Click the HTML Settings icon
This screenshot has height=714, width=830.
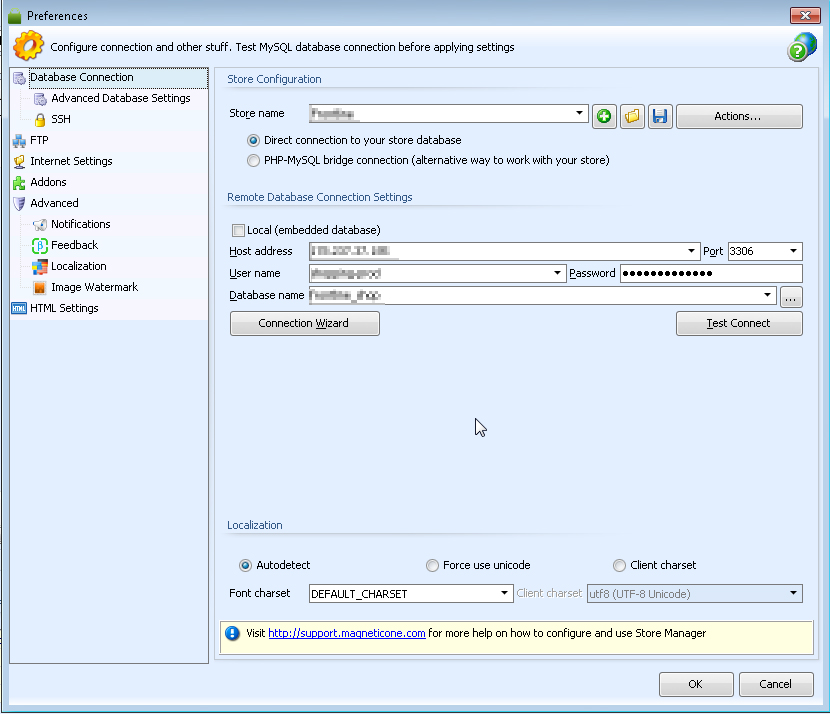19,309
